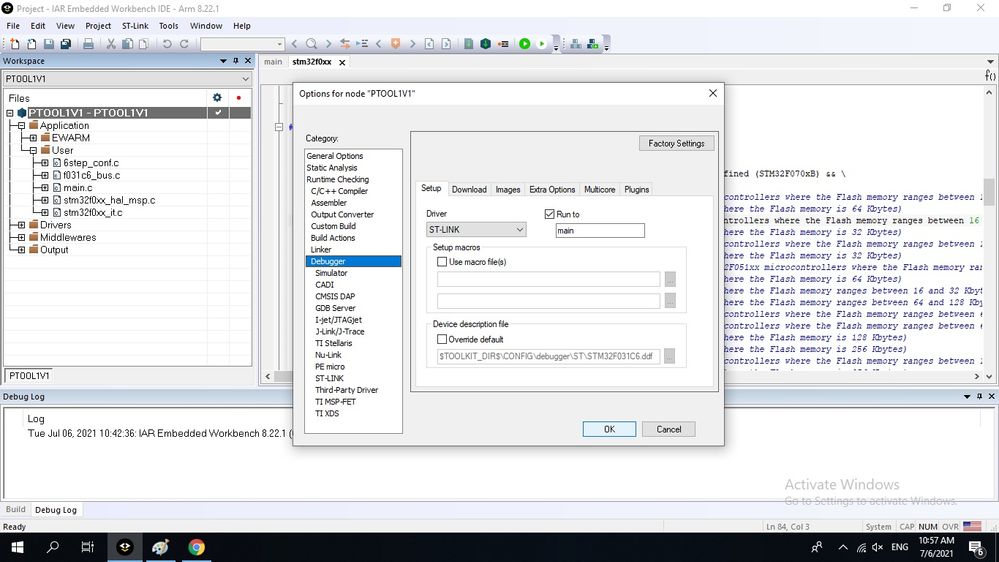Click browse button for first macro file
The image size is (999, 562).
click(670, 279)
